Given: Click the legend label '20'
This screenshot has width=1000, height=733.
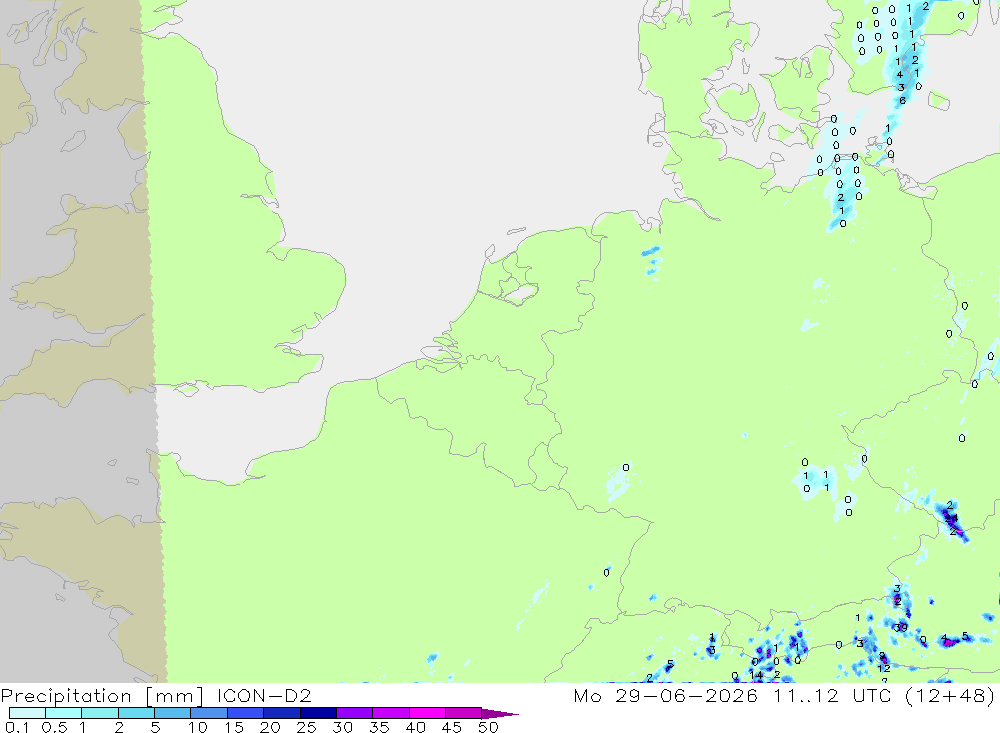Looking at the screenshot, I should coord(270,727).
